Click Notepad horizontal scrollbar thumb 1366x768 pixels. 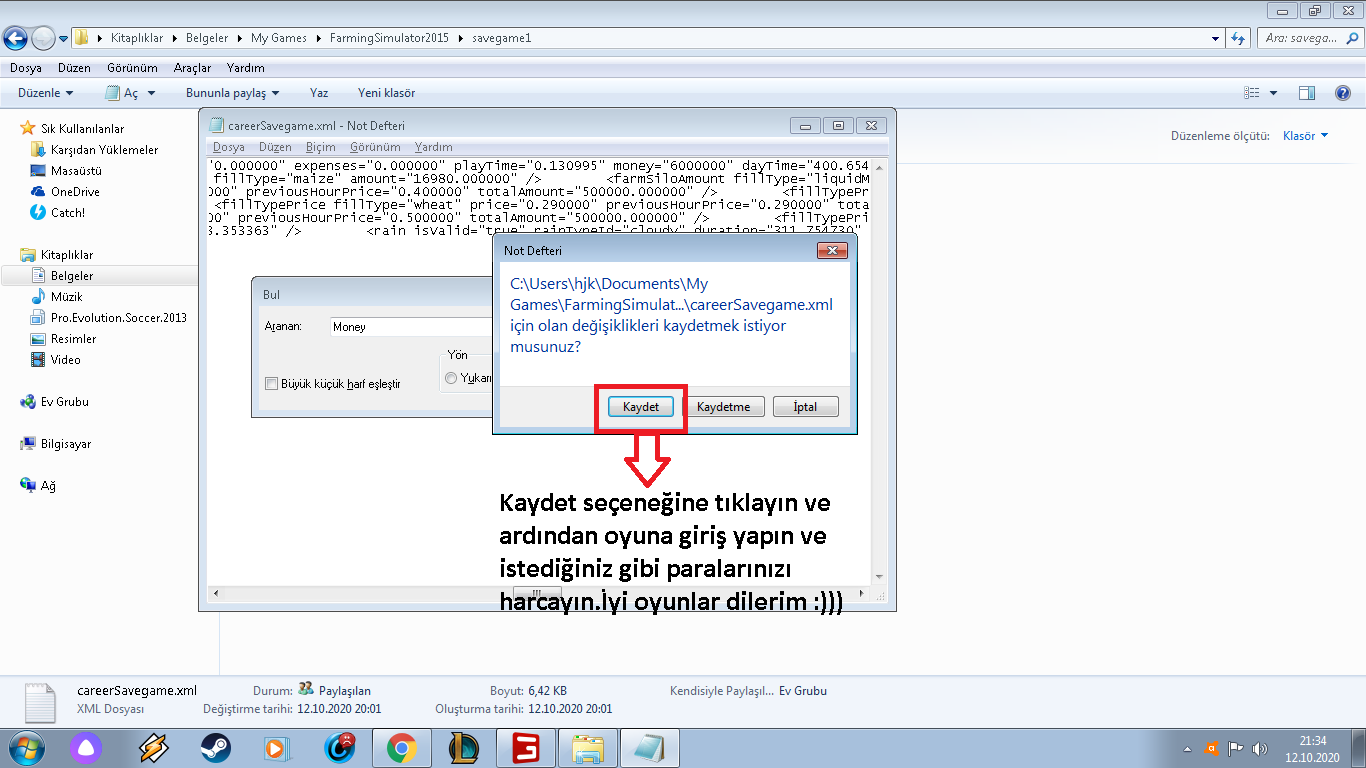tap(536, 593)
